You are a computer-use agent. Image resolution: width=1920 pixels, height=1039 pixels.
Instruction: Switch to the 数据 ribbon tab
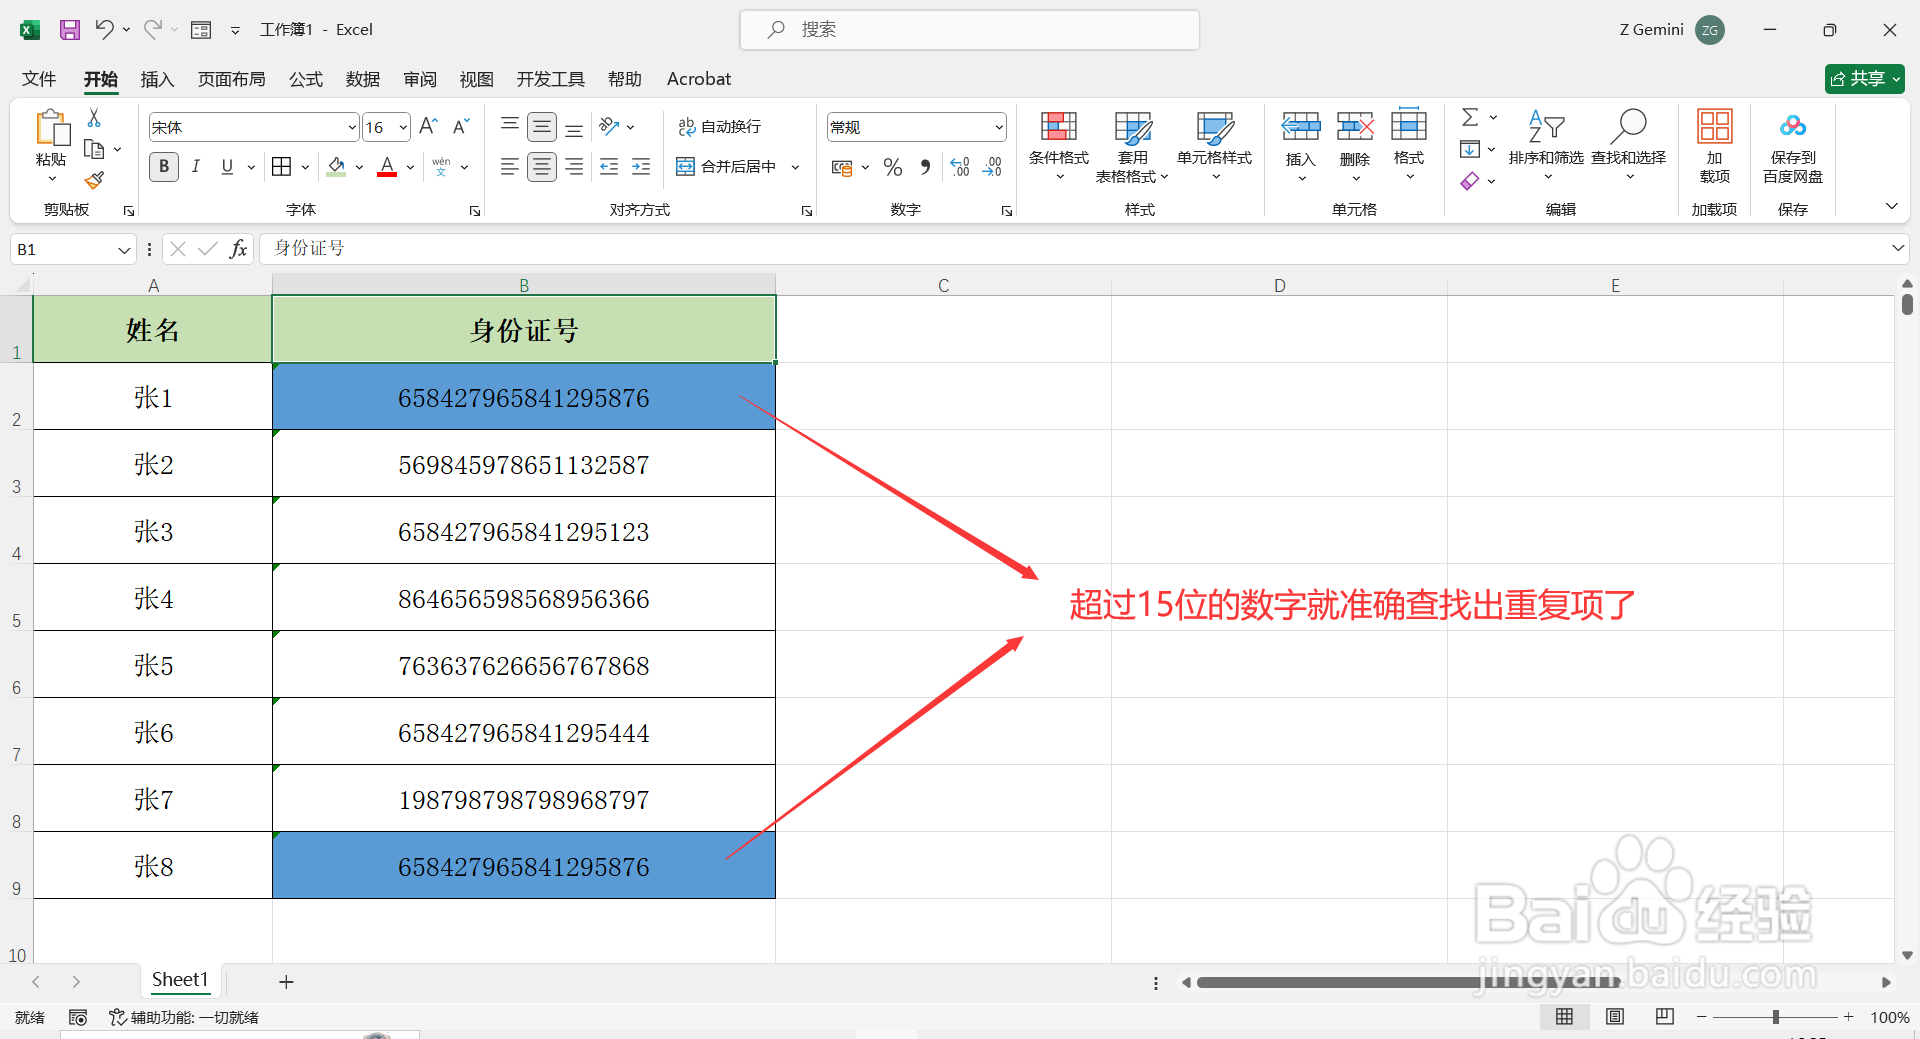[362, 79]
